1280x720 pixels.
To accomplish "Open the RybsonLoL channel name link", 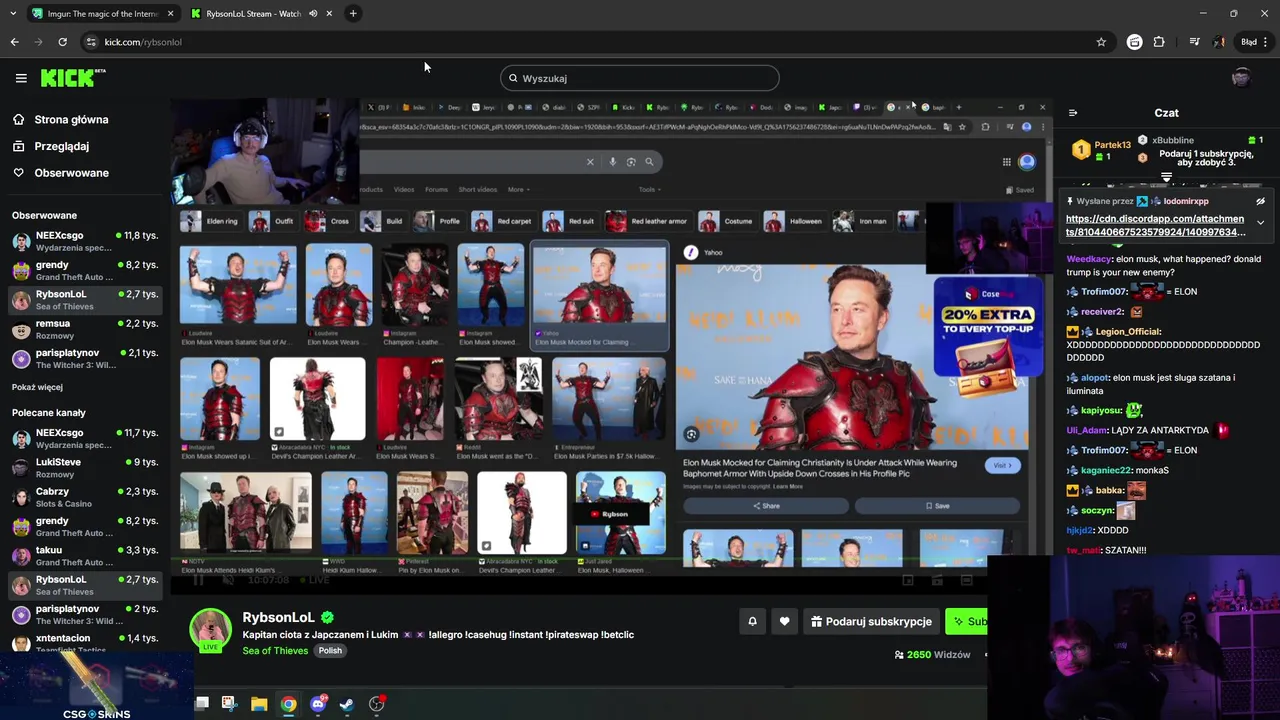I will pos(278,617).
